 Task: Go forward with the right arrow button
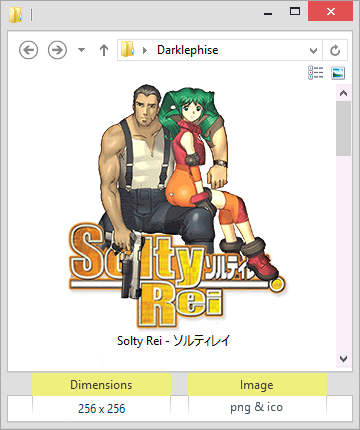pyautogui.click(x=57, y=50)
